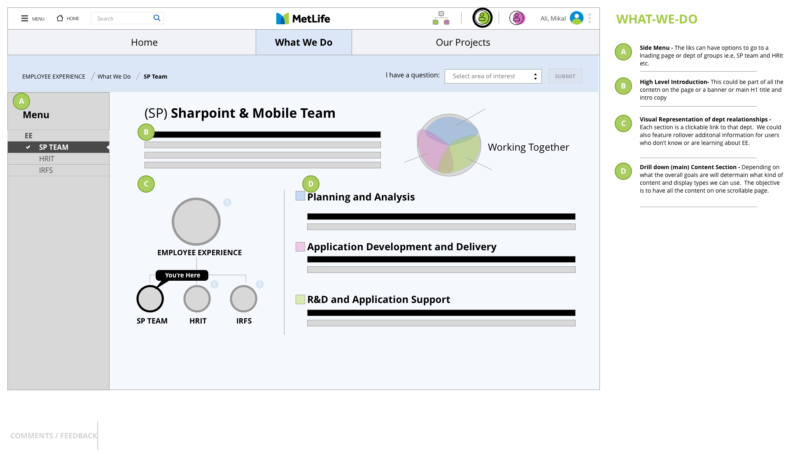Open the hamburger Menu icon
Screen dimensions: 800x475
(24, 18)
